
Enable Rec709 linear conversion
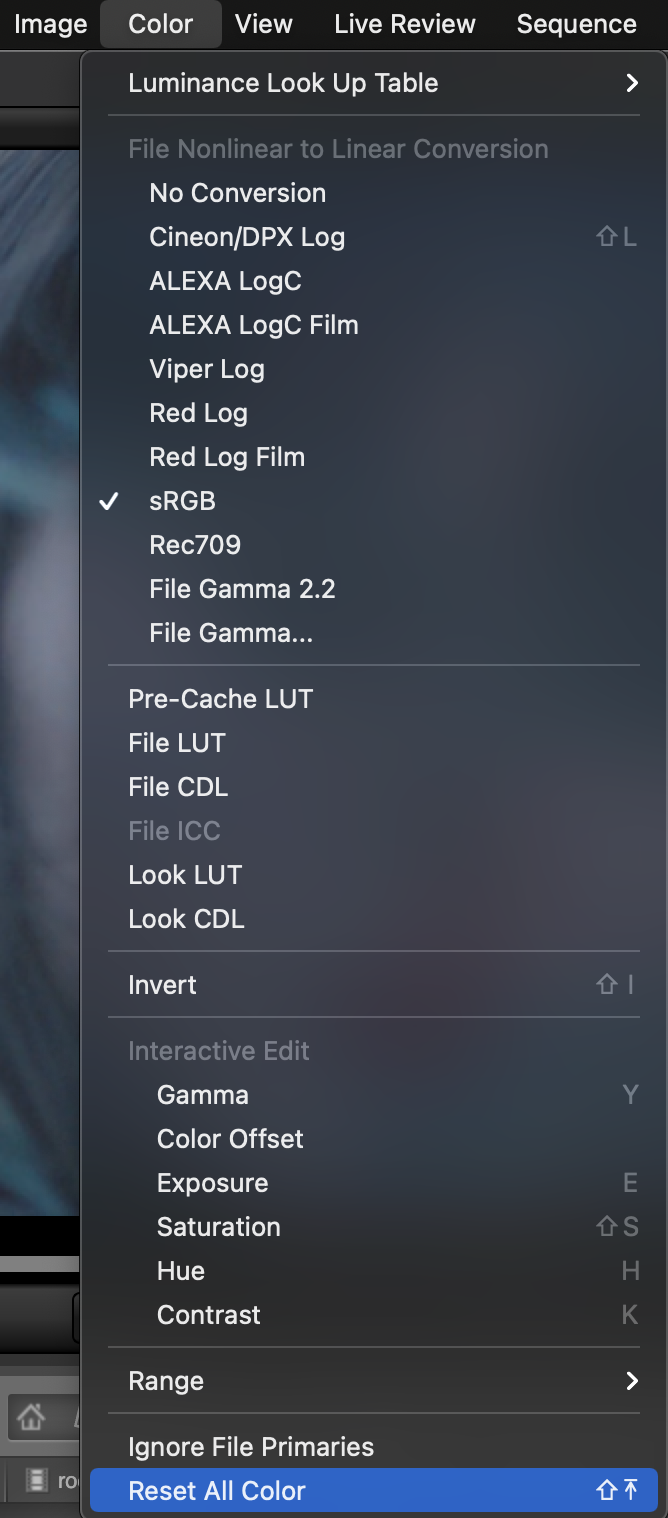click(195, 545)
